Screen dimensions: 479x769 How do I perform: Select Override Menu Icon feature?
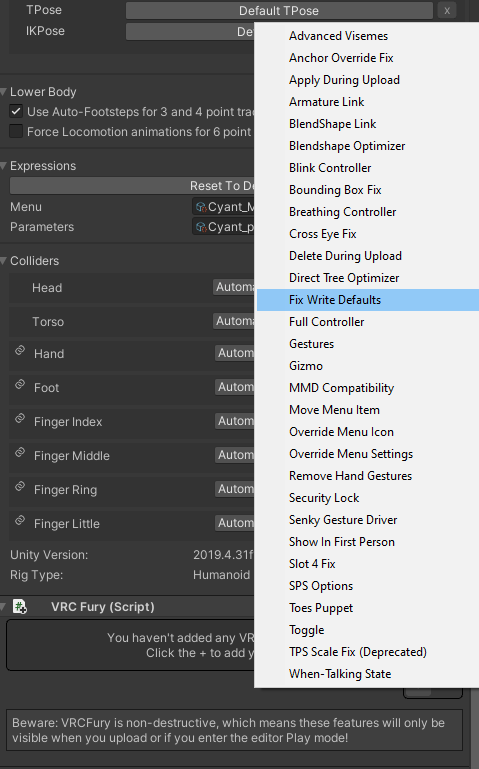(x=368, y=432)
